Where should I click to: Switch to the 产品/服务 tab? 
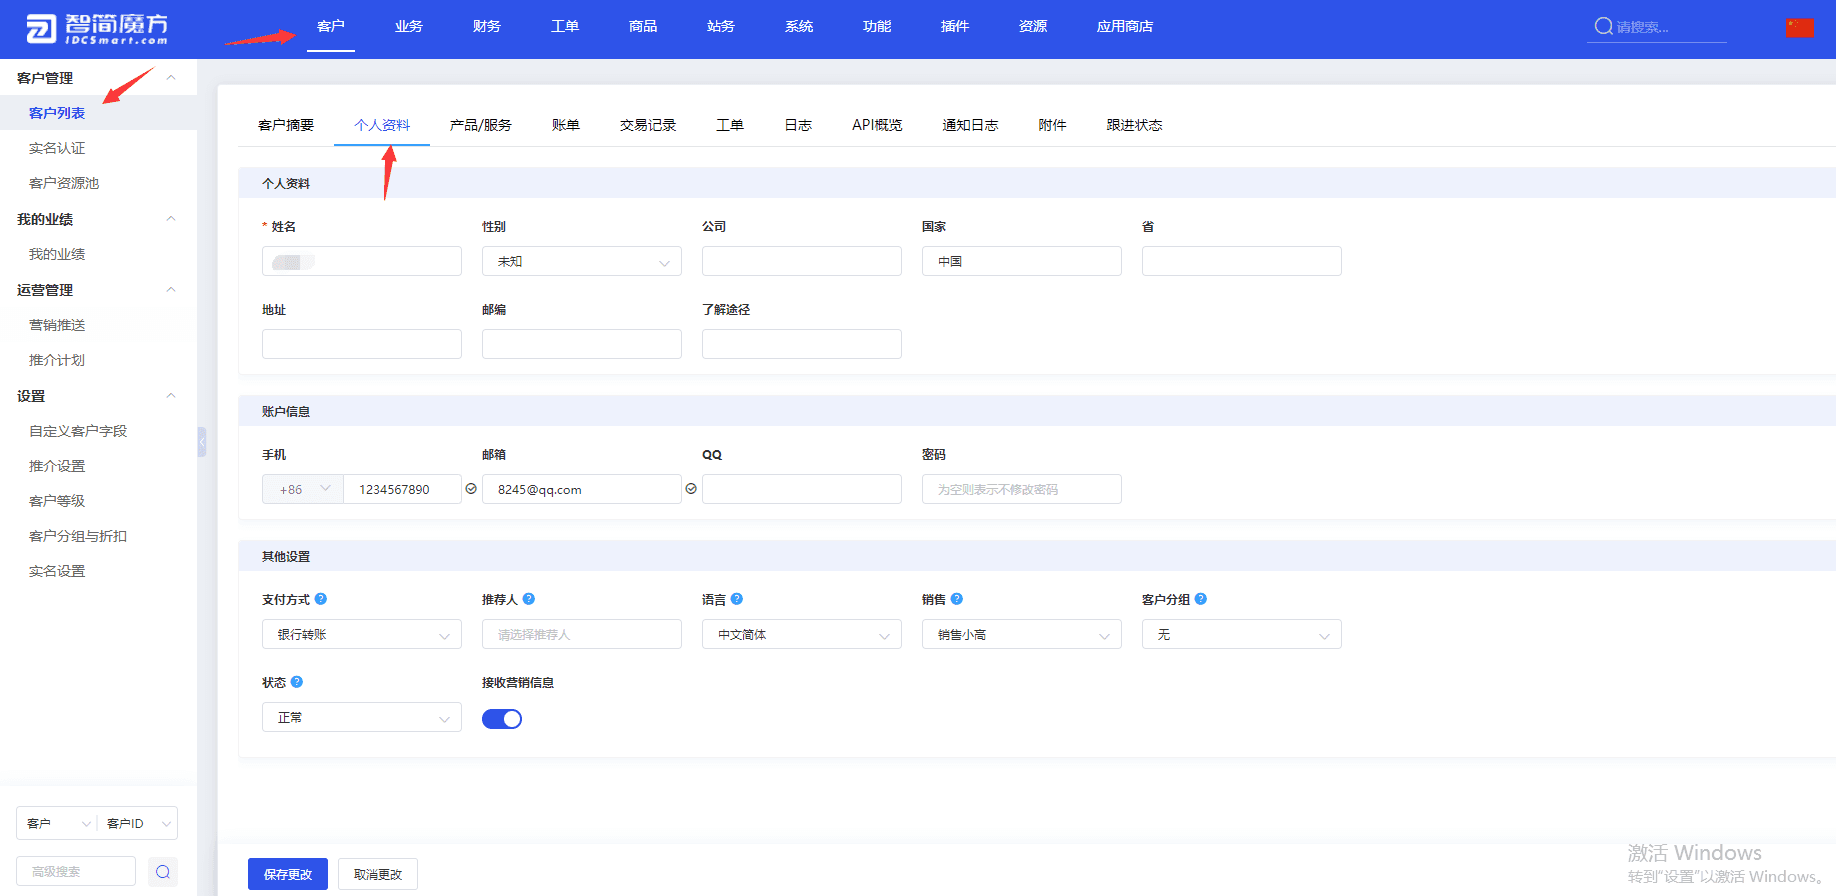point(481,125)
